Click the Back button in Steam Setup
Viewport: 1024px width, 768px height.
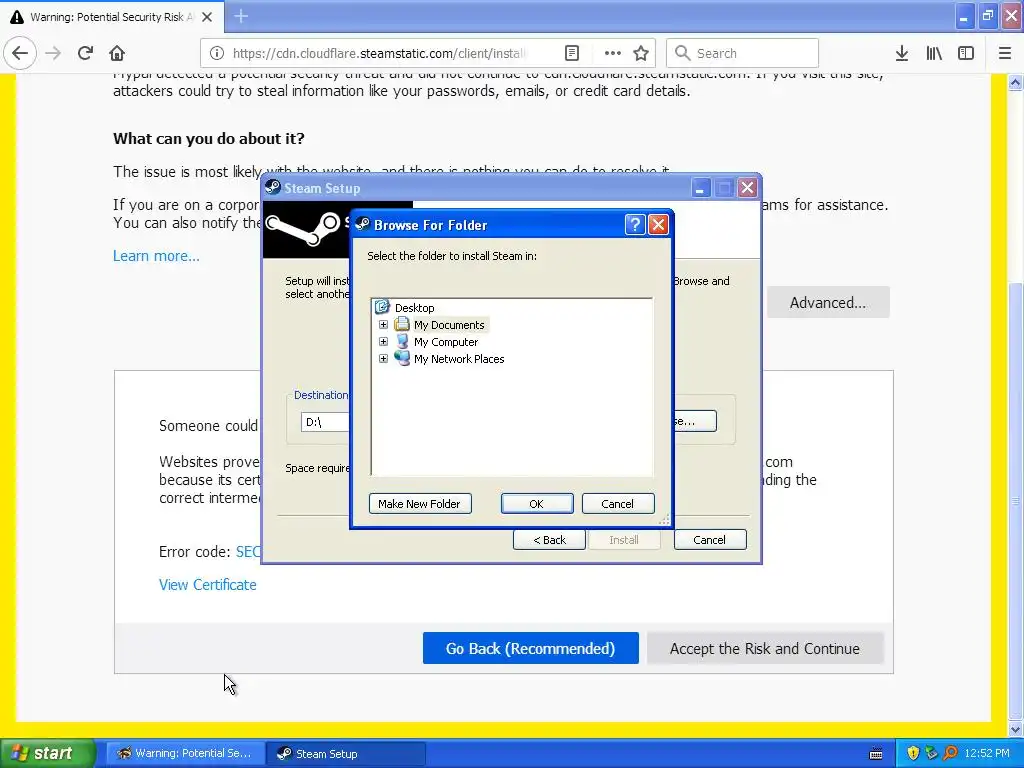(x=549, y=540)
